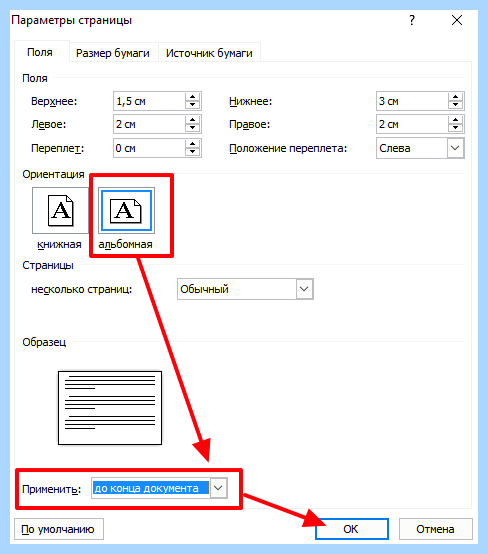Click the question mark help icon
This screenshot has height=554, width=488.
click(412, 20)
